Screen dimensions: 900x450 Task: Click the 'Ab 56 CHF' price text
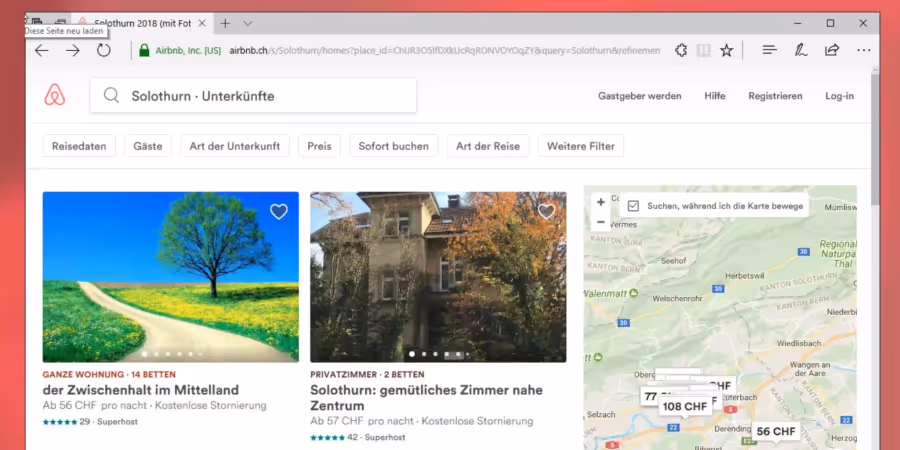click(70, 406)
